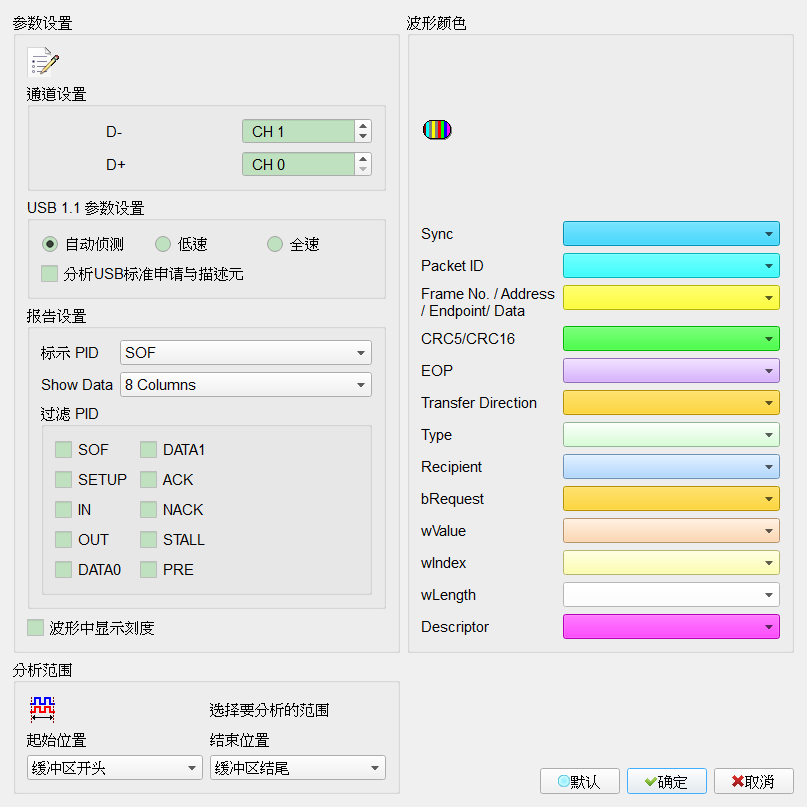Open the Transfer Direction color picker
This screenshot has height=807, width=807.
pyautogui.click(x=671, y=402)
